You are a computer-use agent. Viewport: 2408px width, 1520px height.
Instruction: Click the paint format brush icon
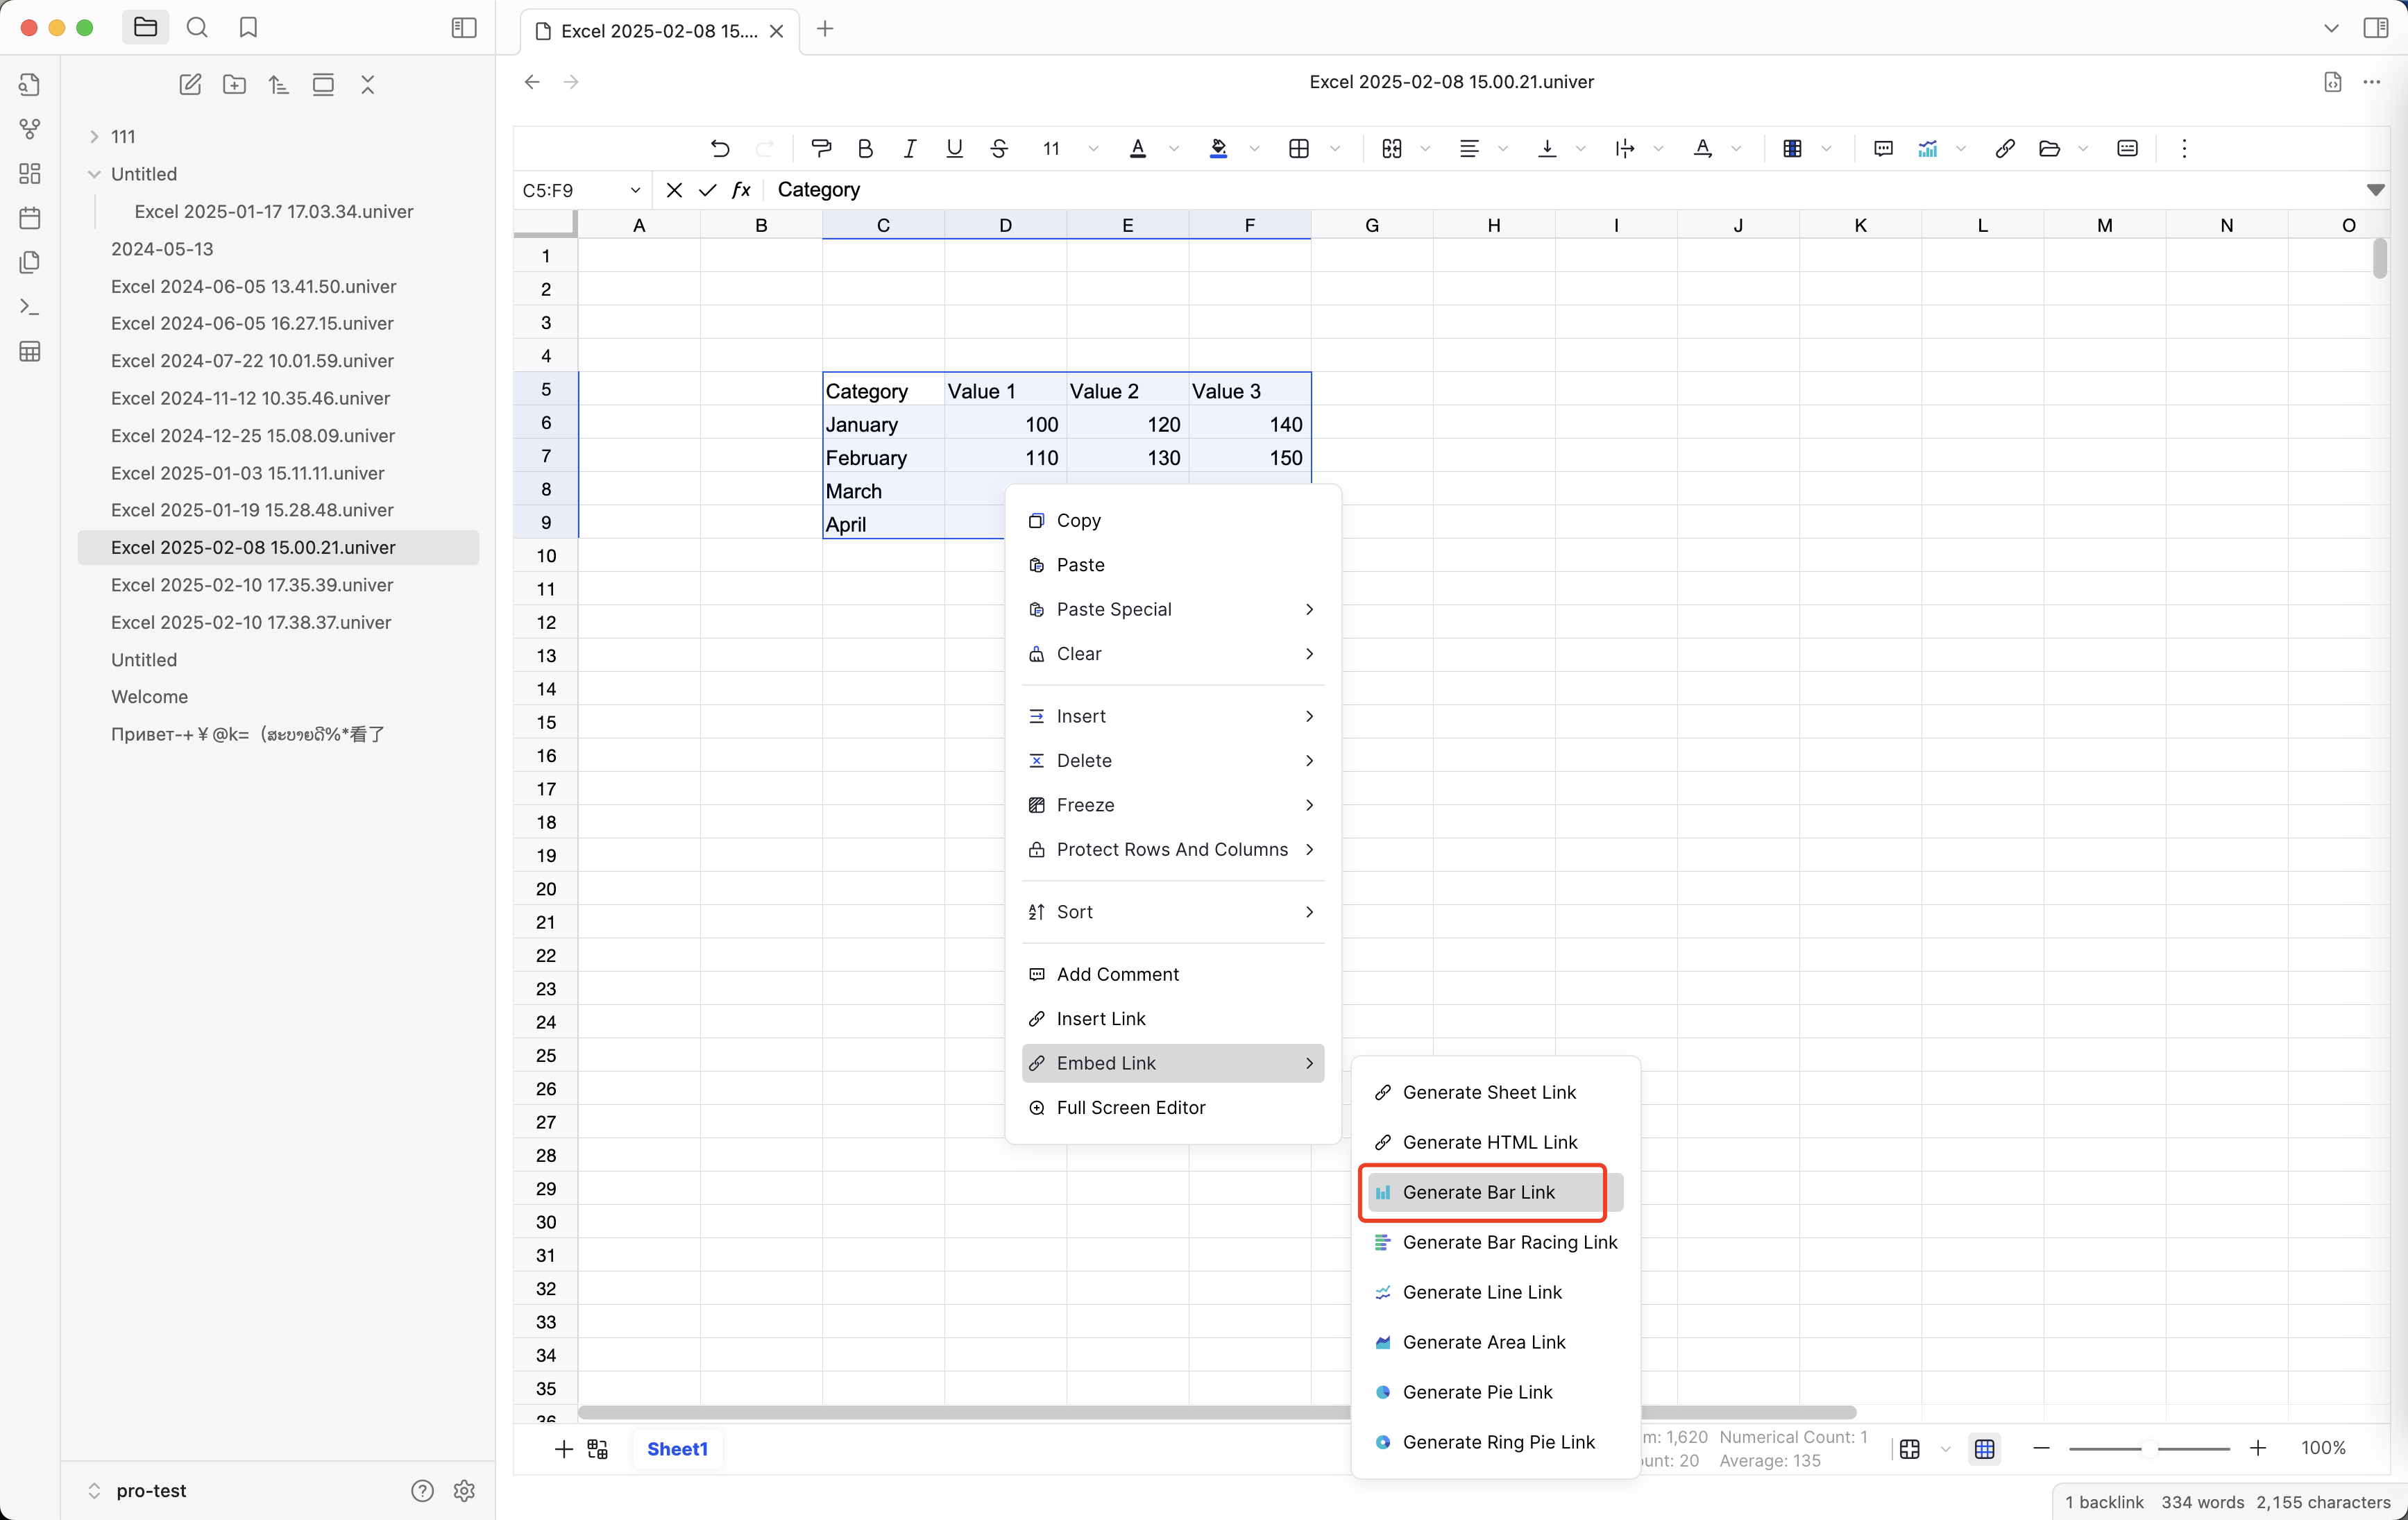tap(821, 148)
